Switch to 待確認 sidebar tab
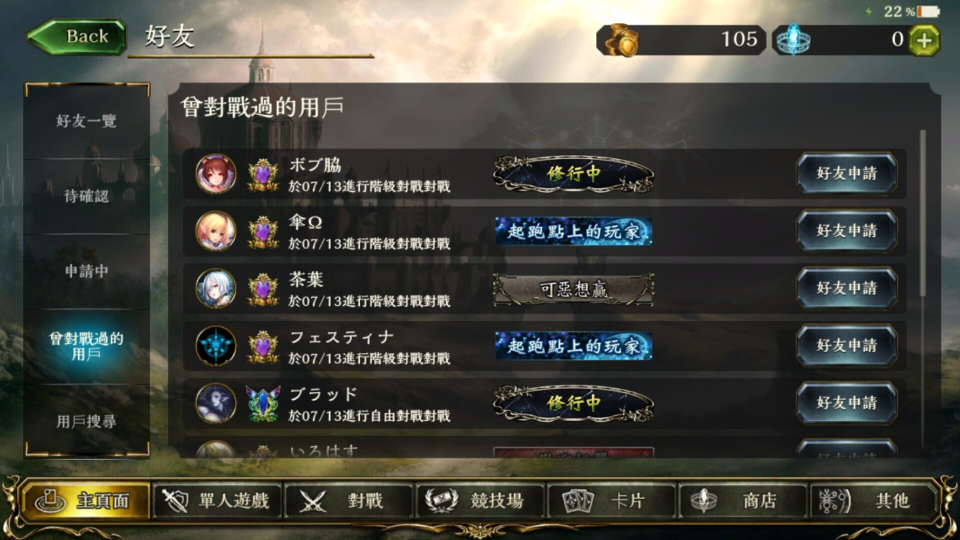Screen dimensions: 960x540 pos(86,197)
